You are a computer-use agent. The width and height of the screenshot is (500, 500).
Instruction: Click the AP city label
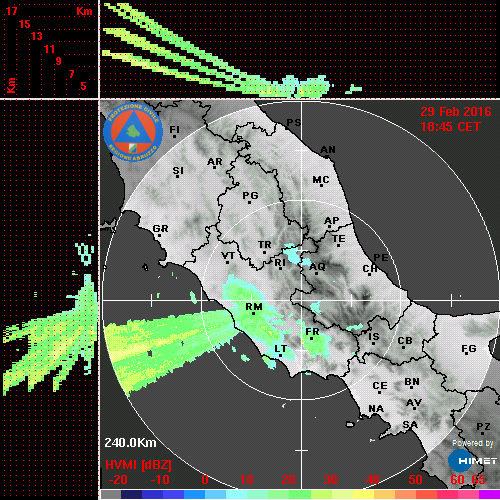click(x=332, y=221)
